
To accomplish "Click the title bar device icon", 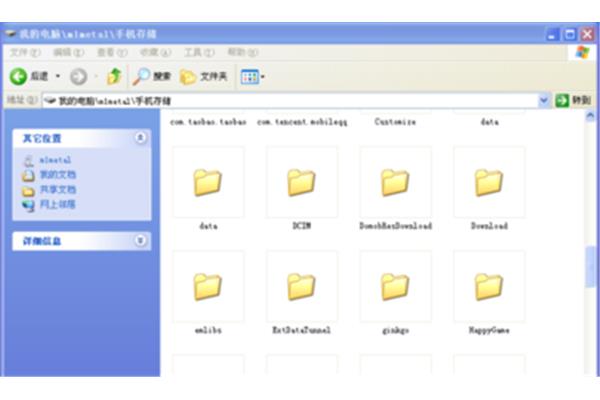I will pyautogui.click(x=10, y=34).
